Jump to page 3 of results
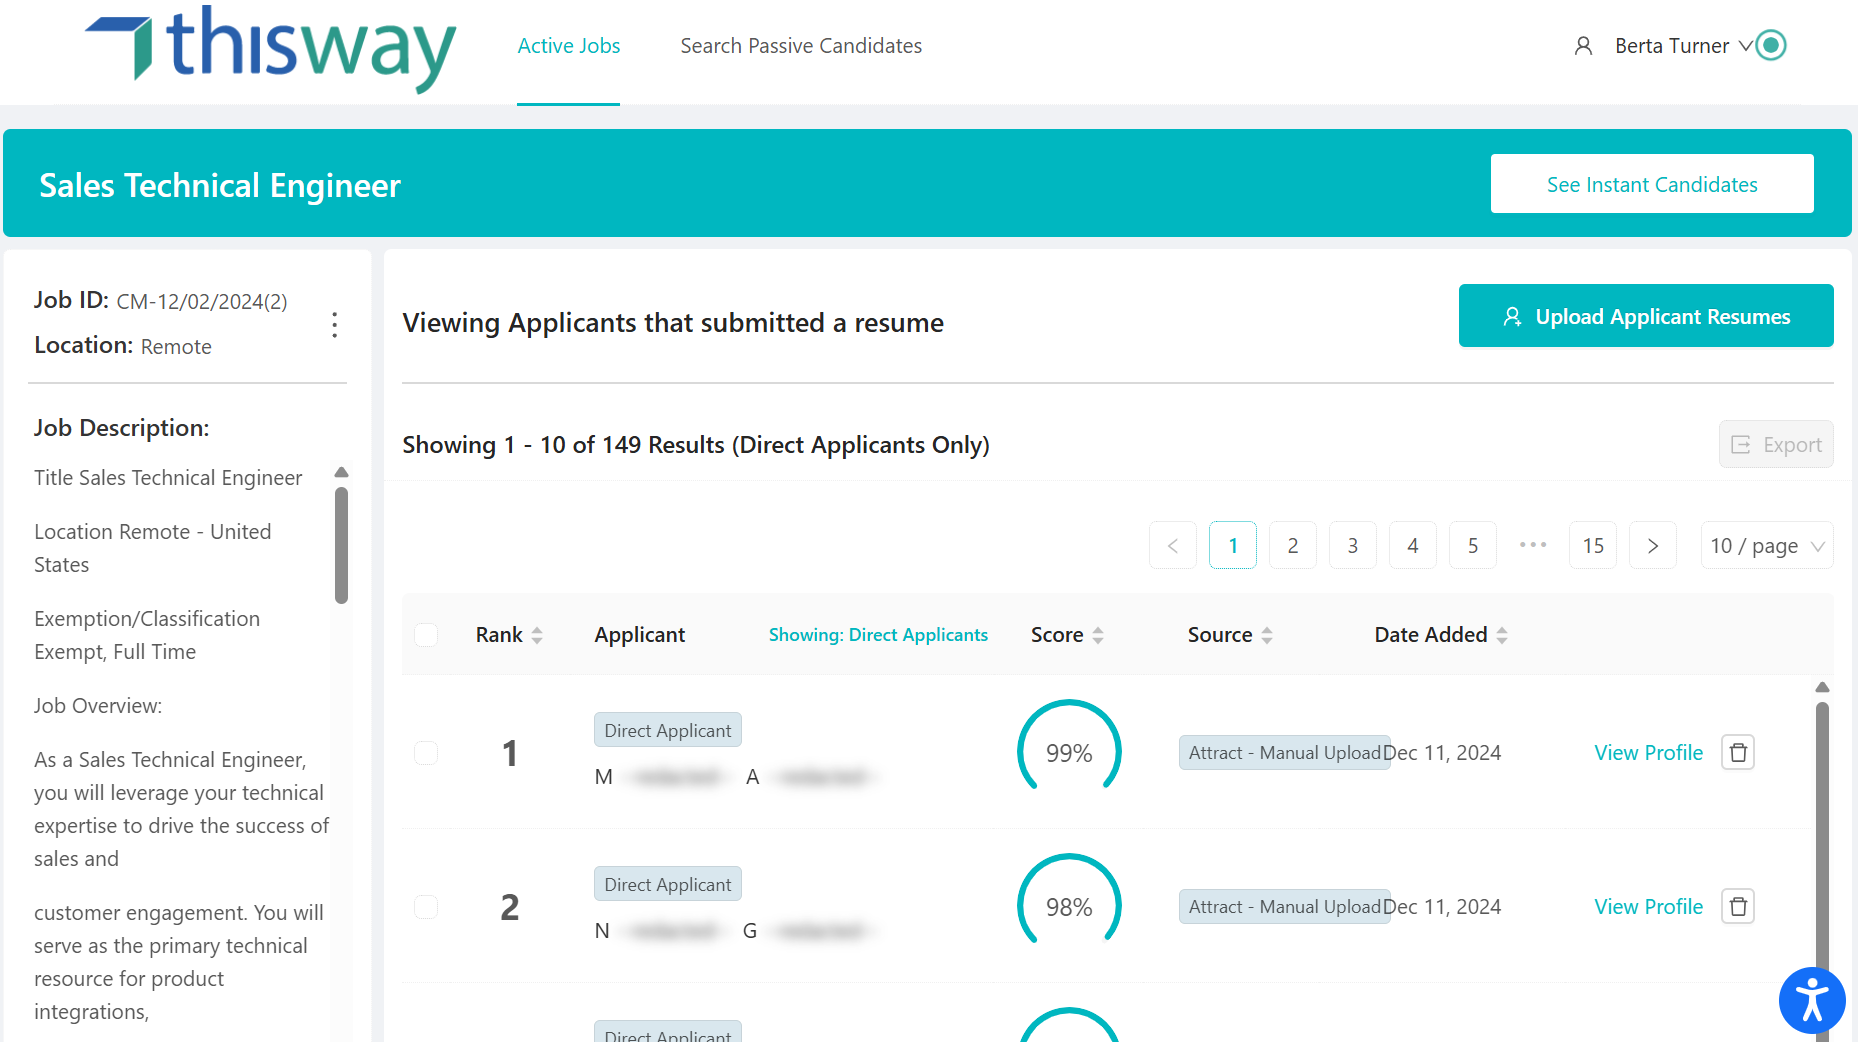The image size is (1858, 1042). 1352,545
